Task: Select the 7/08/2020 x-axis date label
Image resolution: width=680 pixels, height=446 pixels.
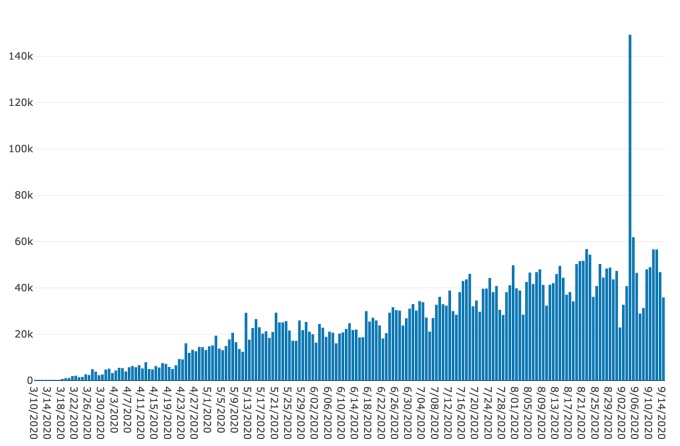Action: [435, 413]
